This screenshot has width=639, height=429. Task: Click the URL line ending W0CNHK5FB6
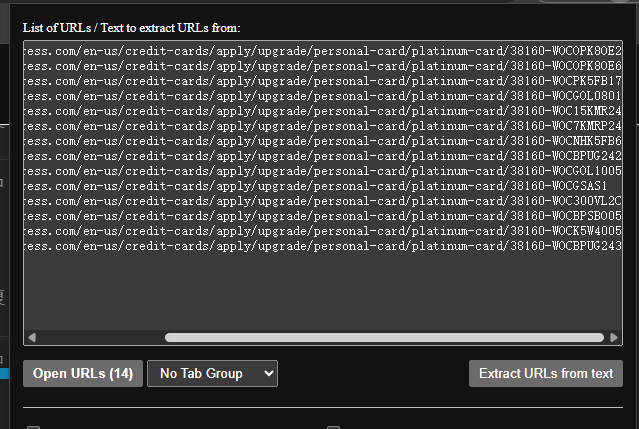tap(323, 141)
